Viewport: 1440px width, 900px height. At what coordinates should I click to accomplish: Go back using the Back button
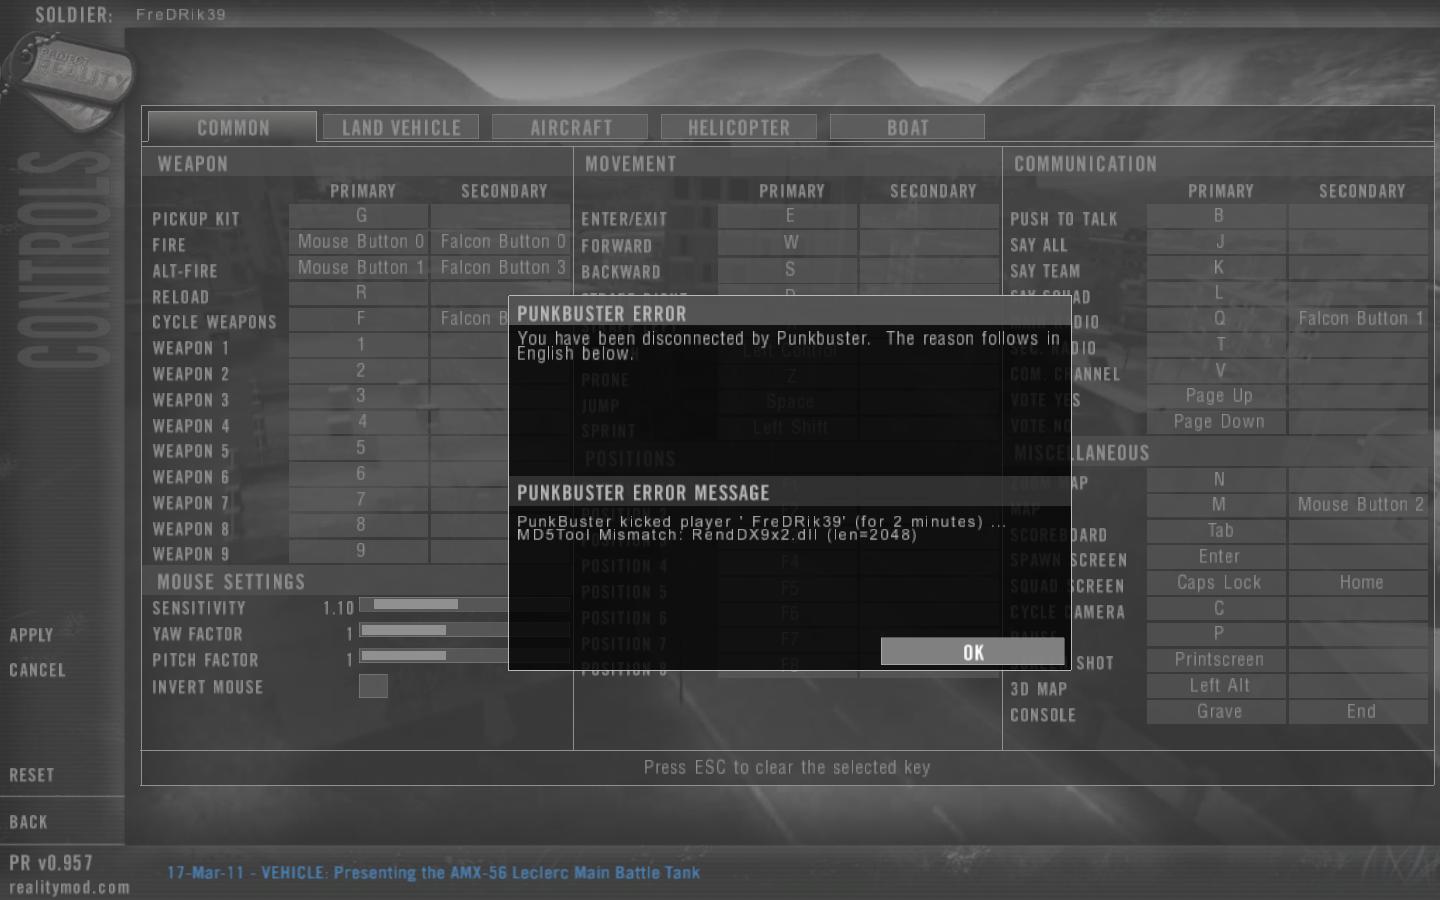click(x=28, y=822)
